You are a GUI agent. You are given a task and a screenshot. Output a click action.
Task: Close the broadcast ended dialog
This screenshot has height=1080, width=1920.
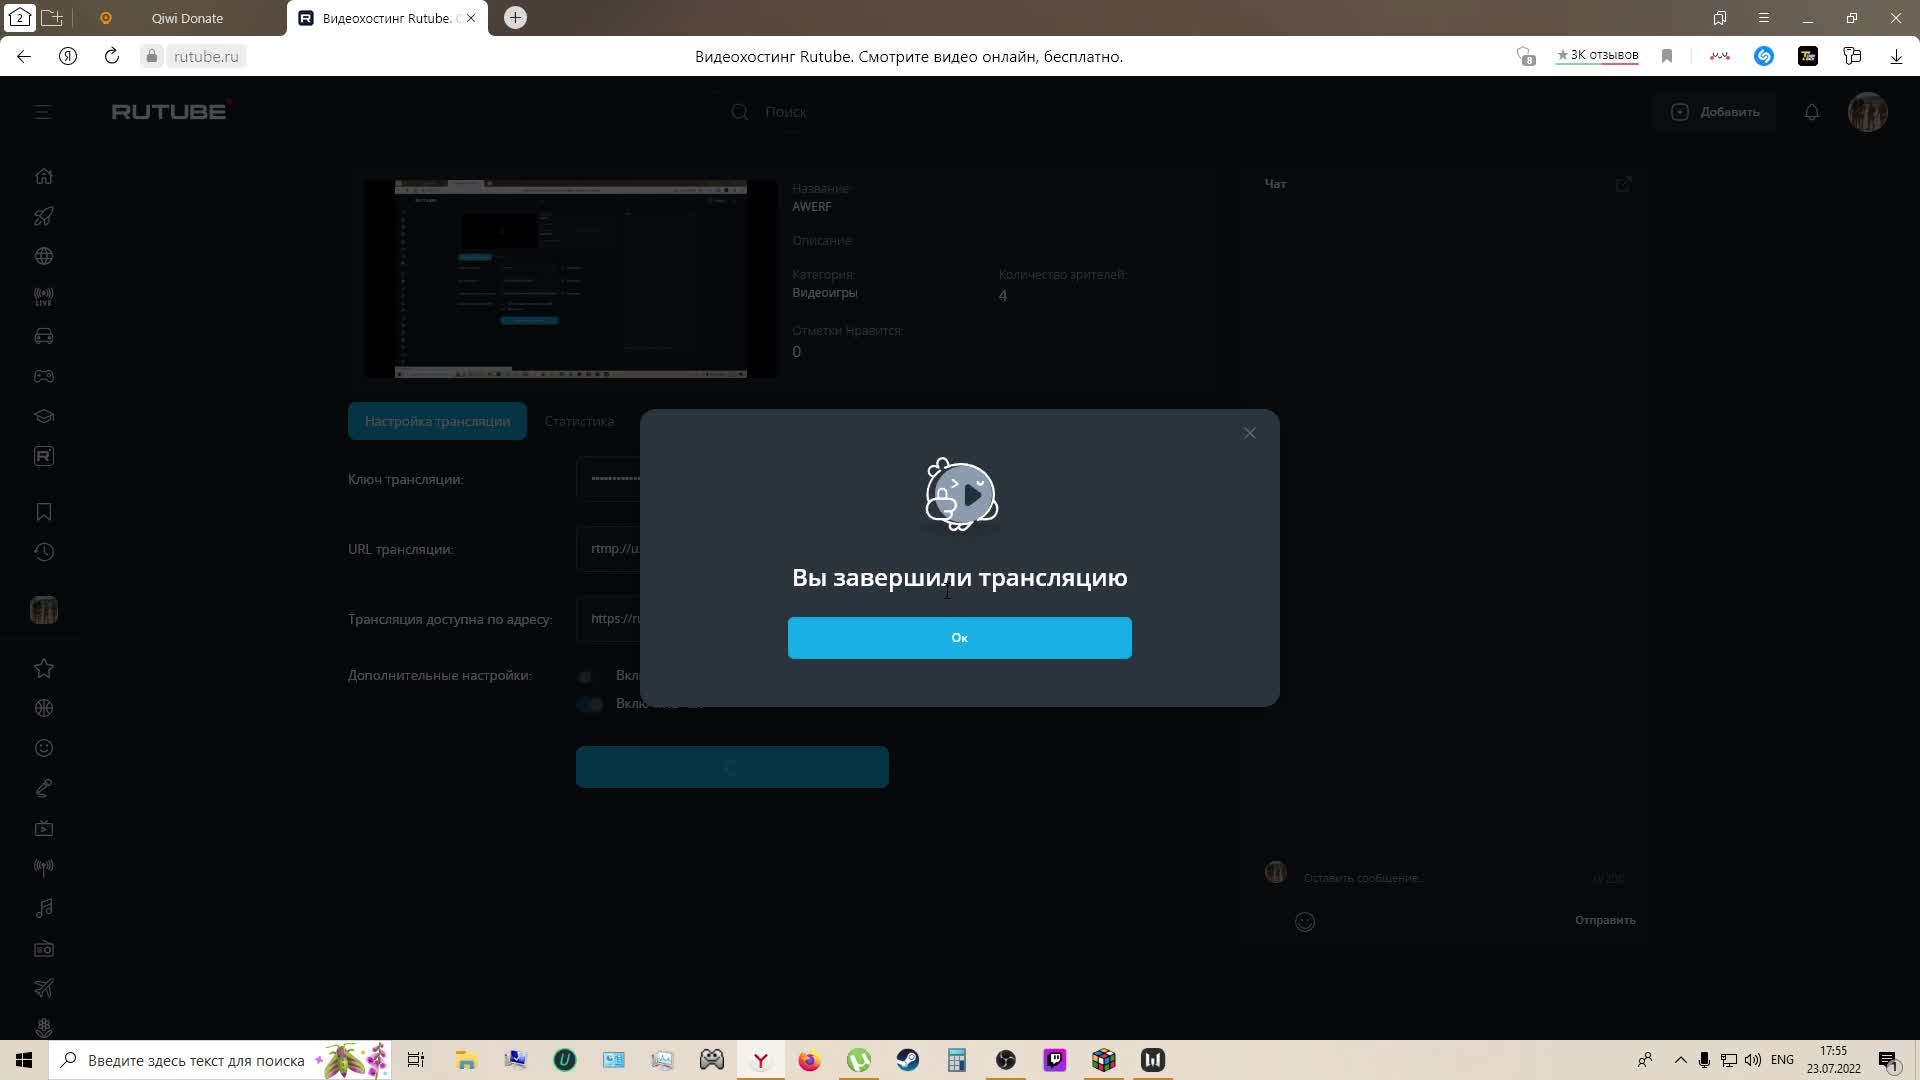tap(1249, 433)
